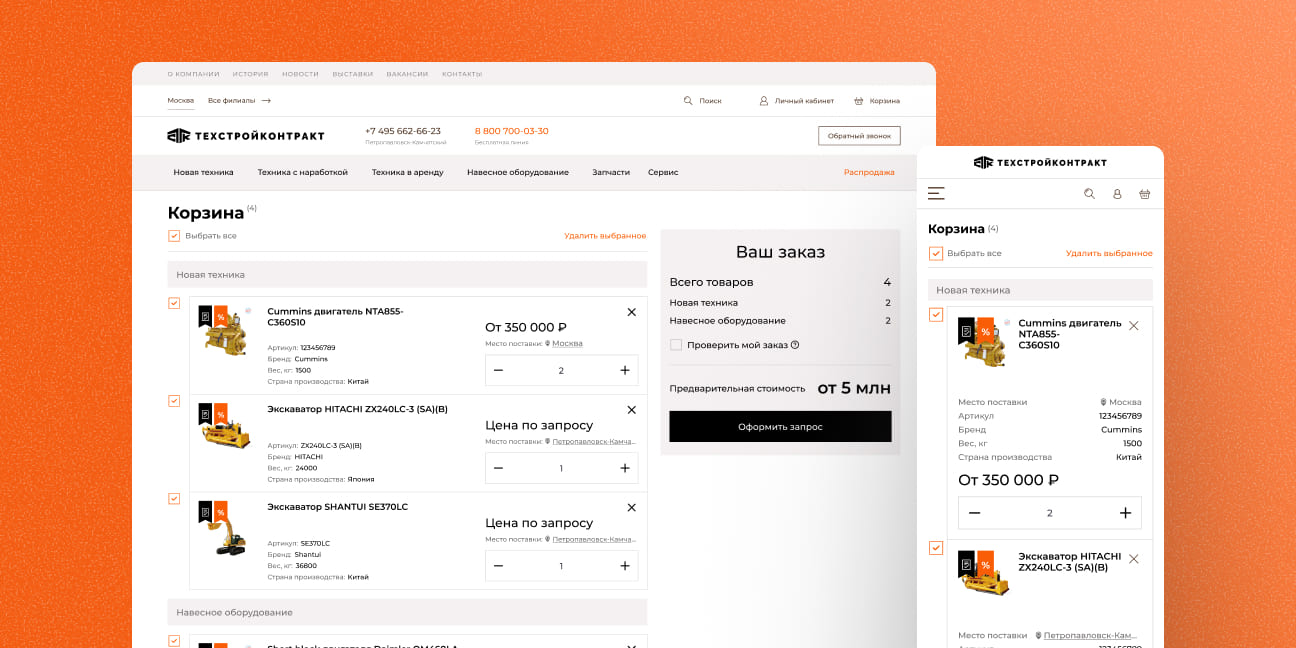Toggle Выбрать все checkbox in mobile view

(936, 254)
